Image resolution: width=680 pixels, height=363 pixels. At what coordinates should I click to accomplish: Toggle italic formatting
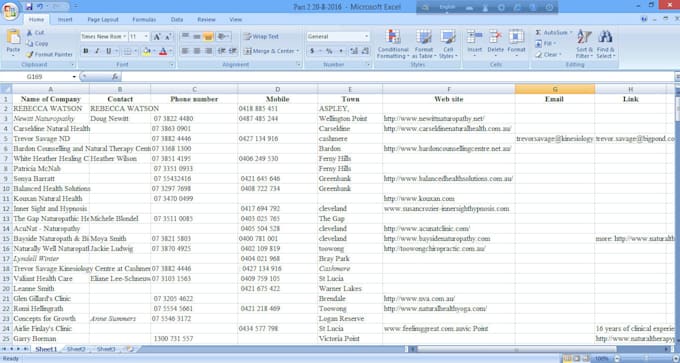(x=97, y=51)
